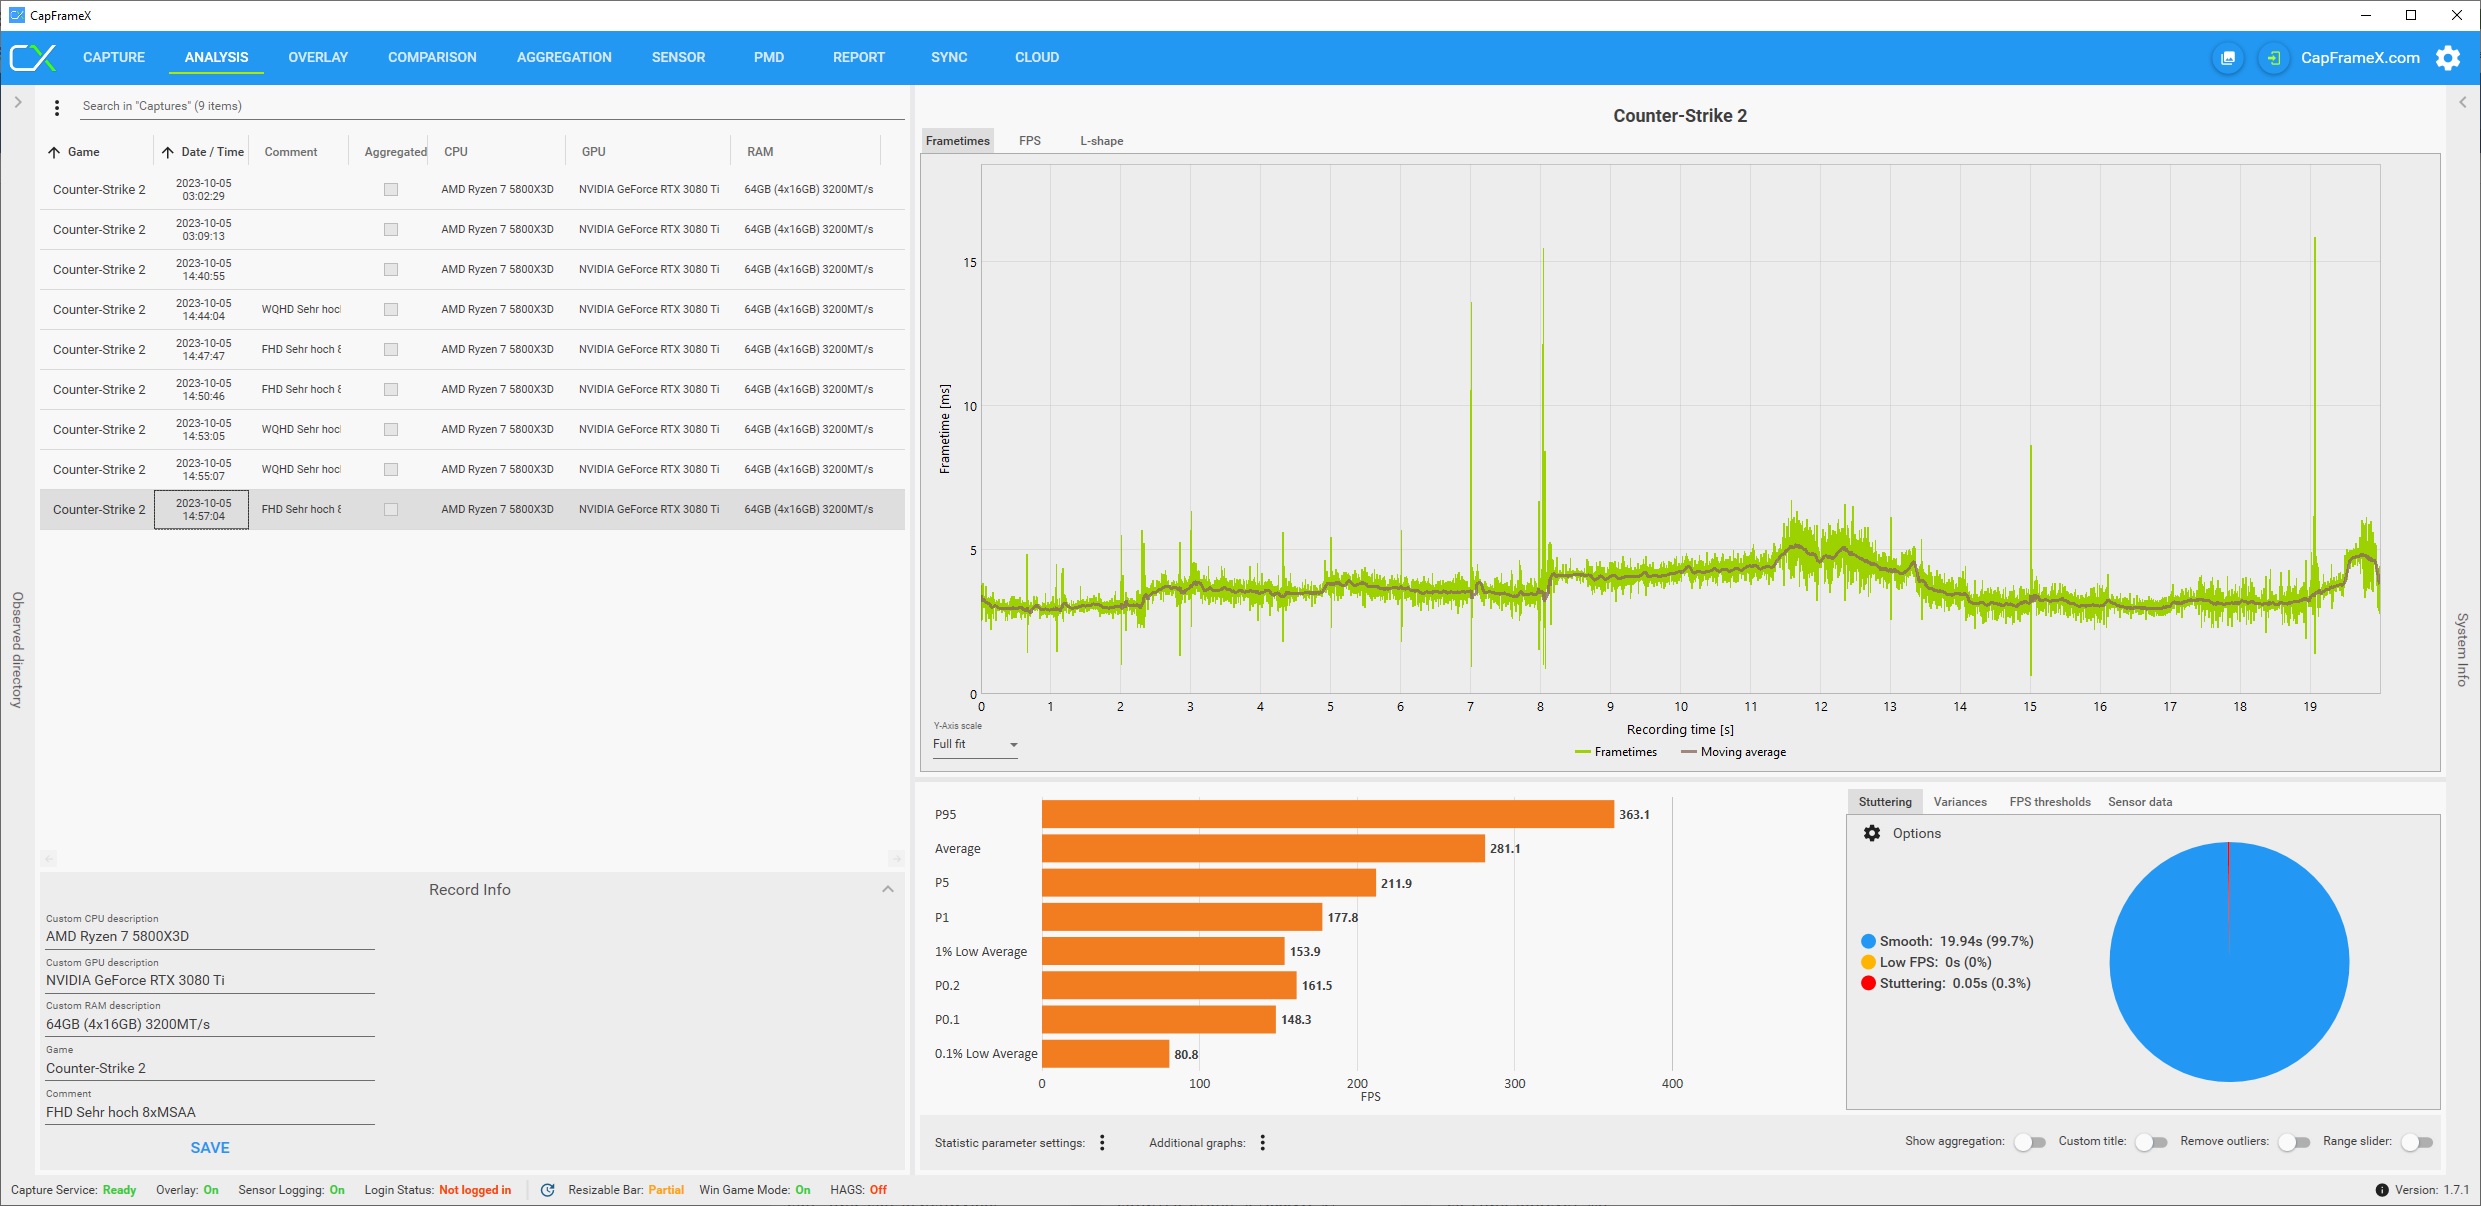
Task: Open the CapFrameX.com link
Action: pos(2359,58)
